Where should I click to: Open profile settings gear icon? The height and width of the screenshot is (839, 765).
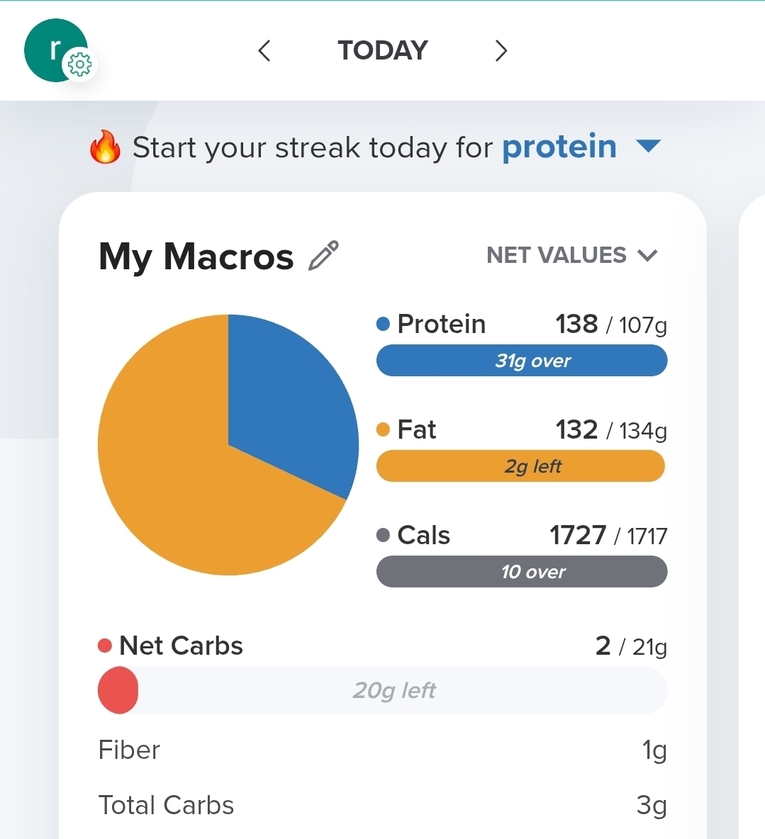[80, 65]
